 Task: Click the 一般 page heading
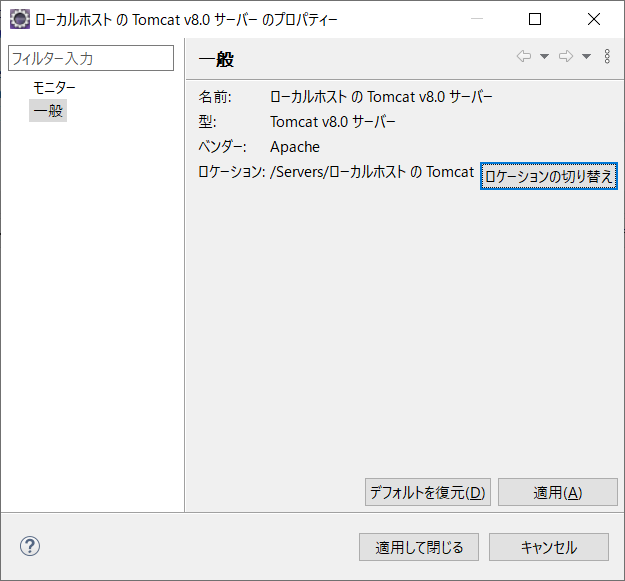(216, 59)
